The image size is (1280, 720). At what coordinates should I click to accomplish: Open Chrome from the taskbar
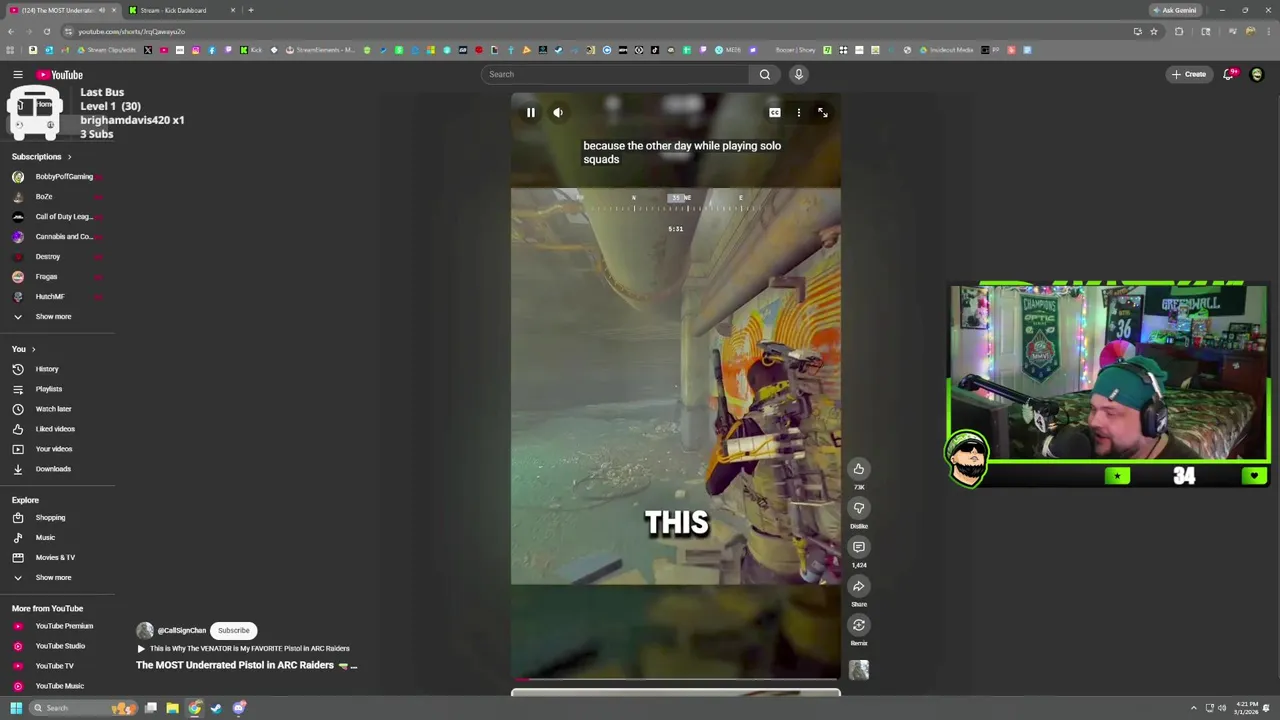[x=194, y=708]
